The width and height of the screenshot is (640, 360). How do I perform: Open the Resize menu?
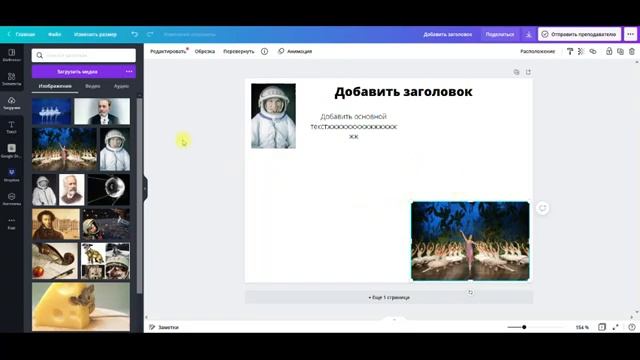(96, 34)
